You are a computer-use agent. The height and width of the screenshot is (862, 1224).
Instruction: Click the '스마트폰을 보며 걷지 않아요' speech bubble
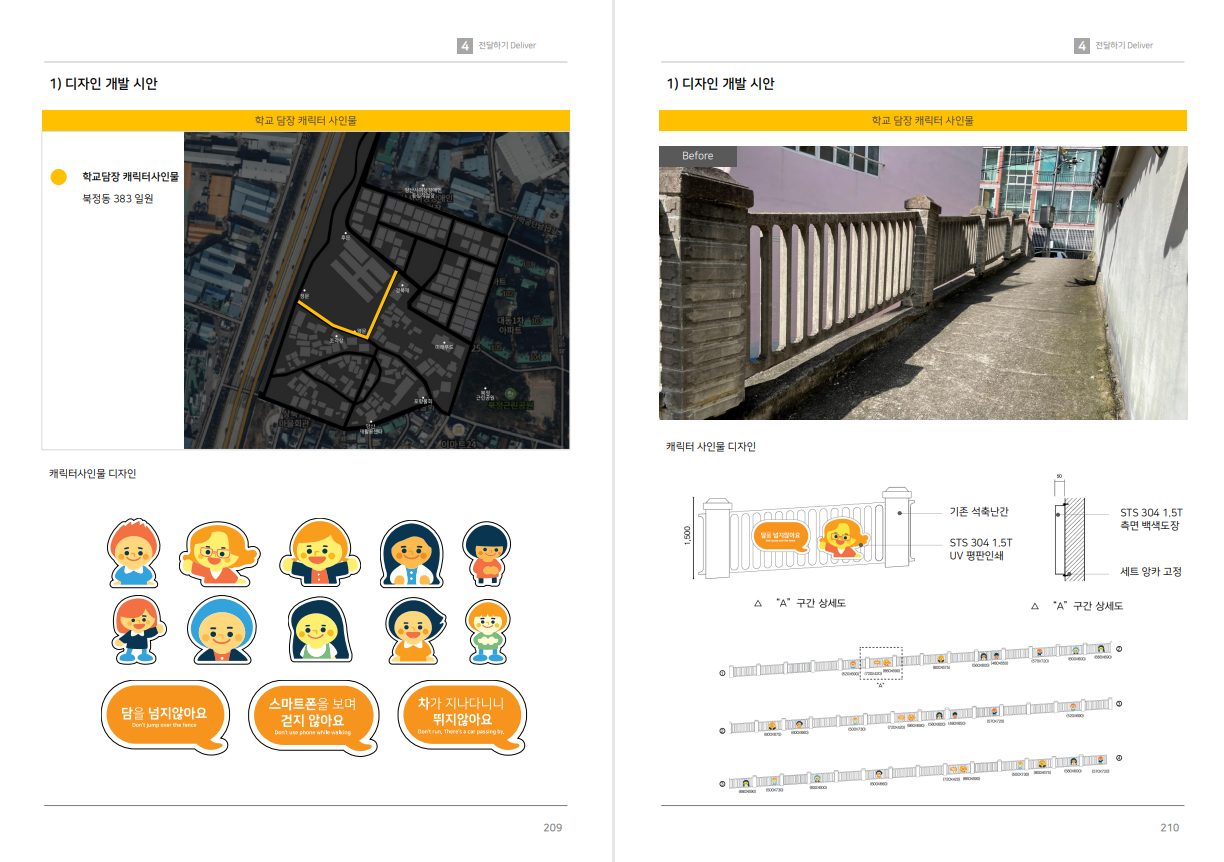312,716
